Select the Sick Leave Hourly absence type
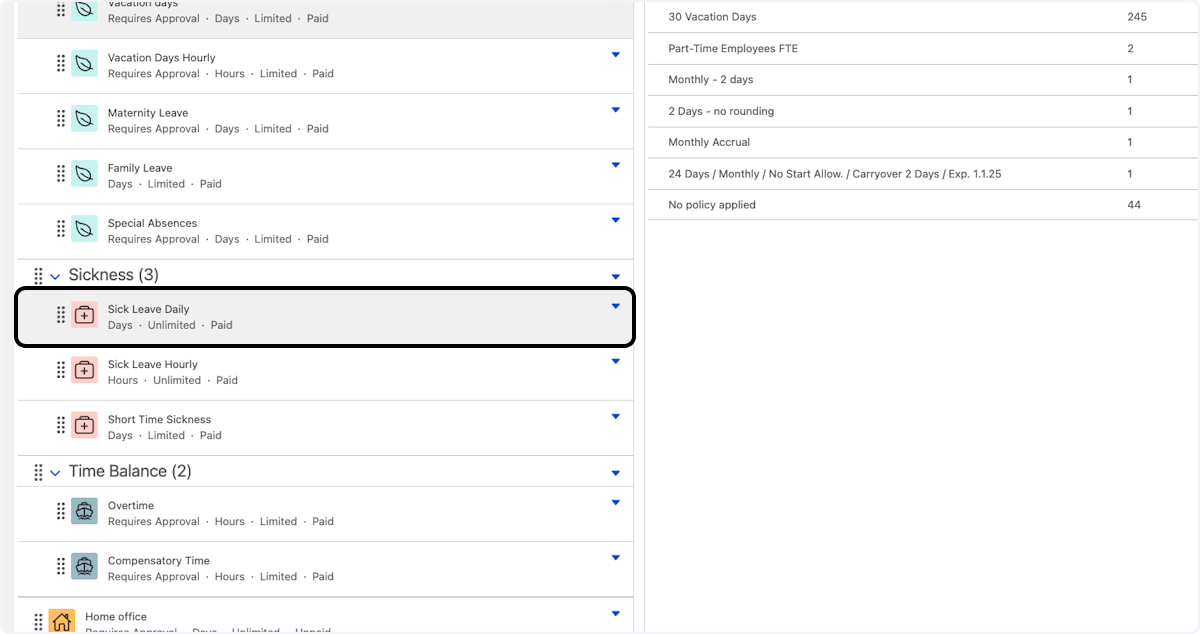1200x634 pixels. tap(153, 365)
